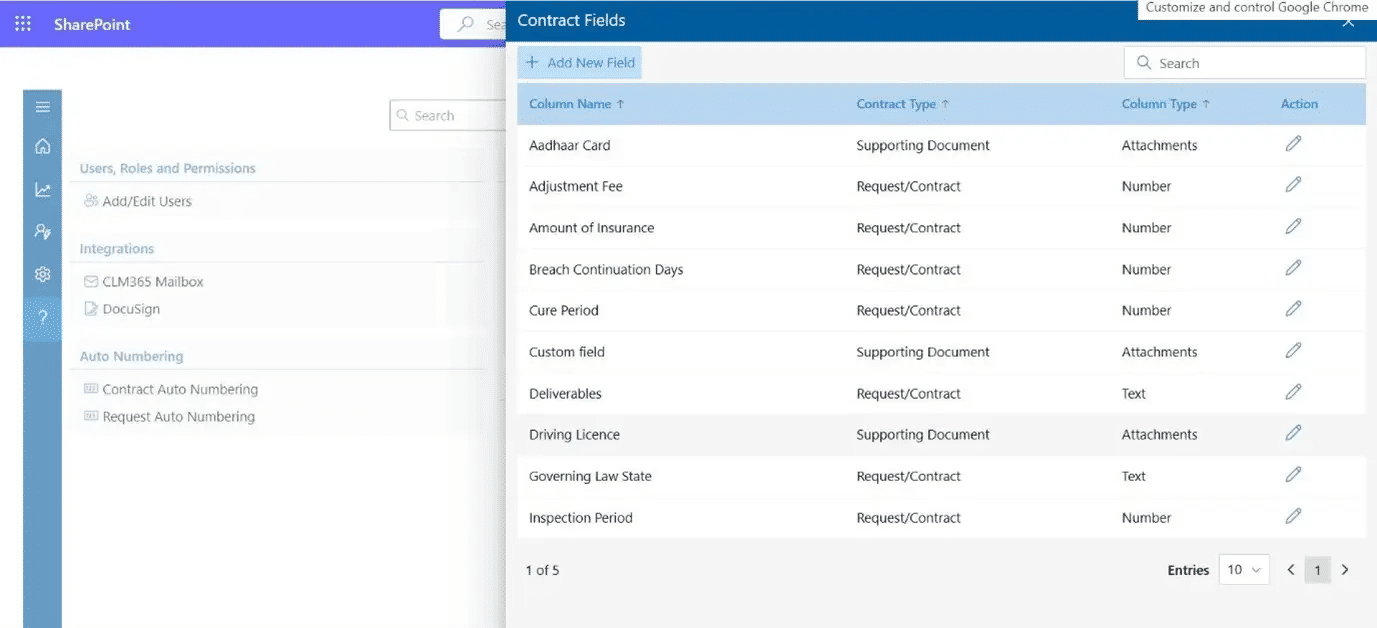Open settings gear icon in sidebar
The height and width of the screenshot is (628, 1377).
(x=42, y=274)
